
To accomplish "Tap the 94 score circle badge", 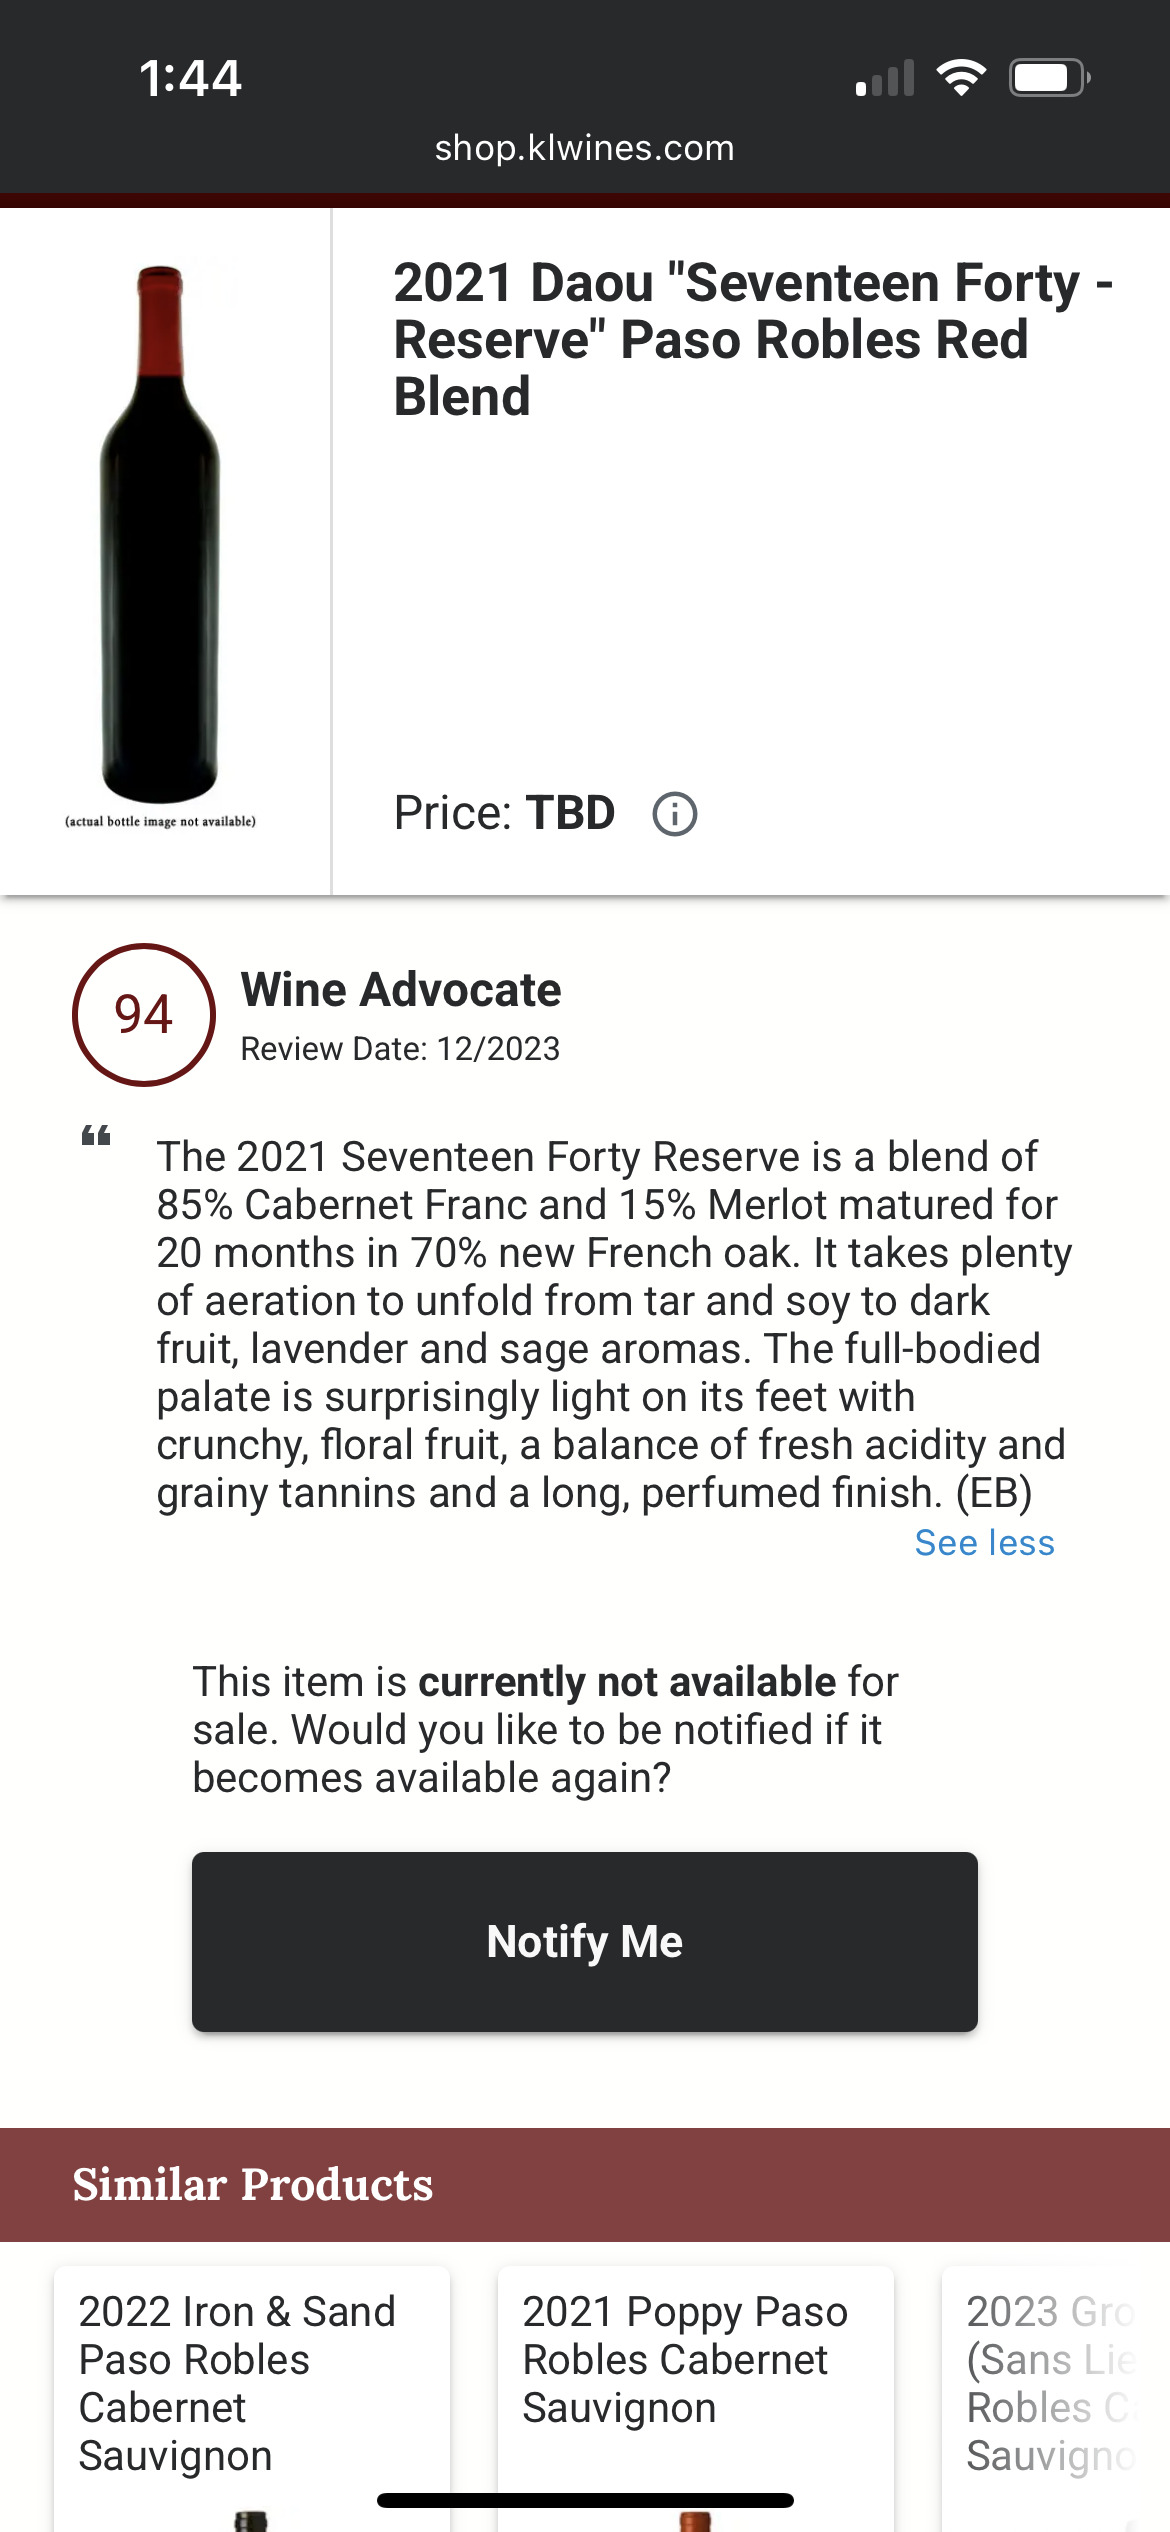I will coord(144,1015).
